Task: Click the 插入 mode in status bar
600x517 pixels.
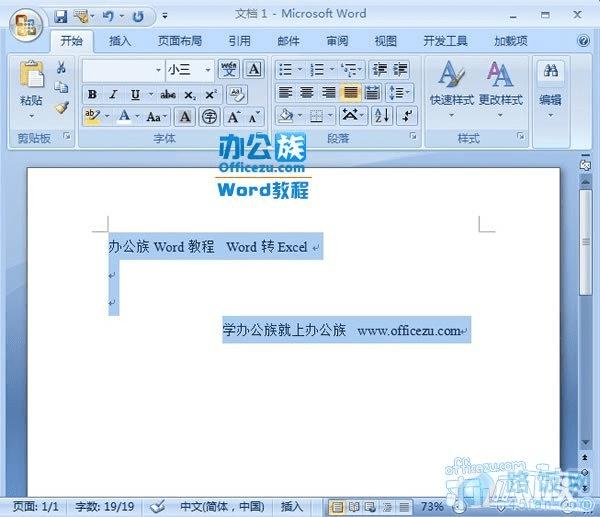Action: 292,507
